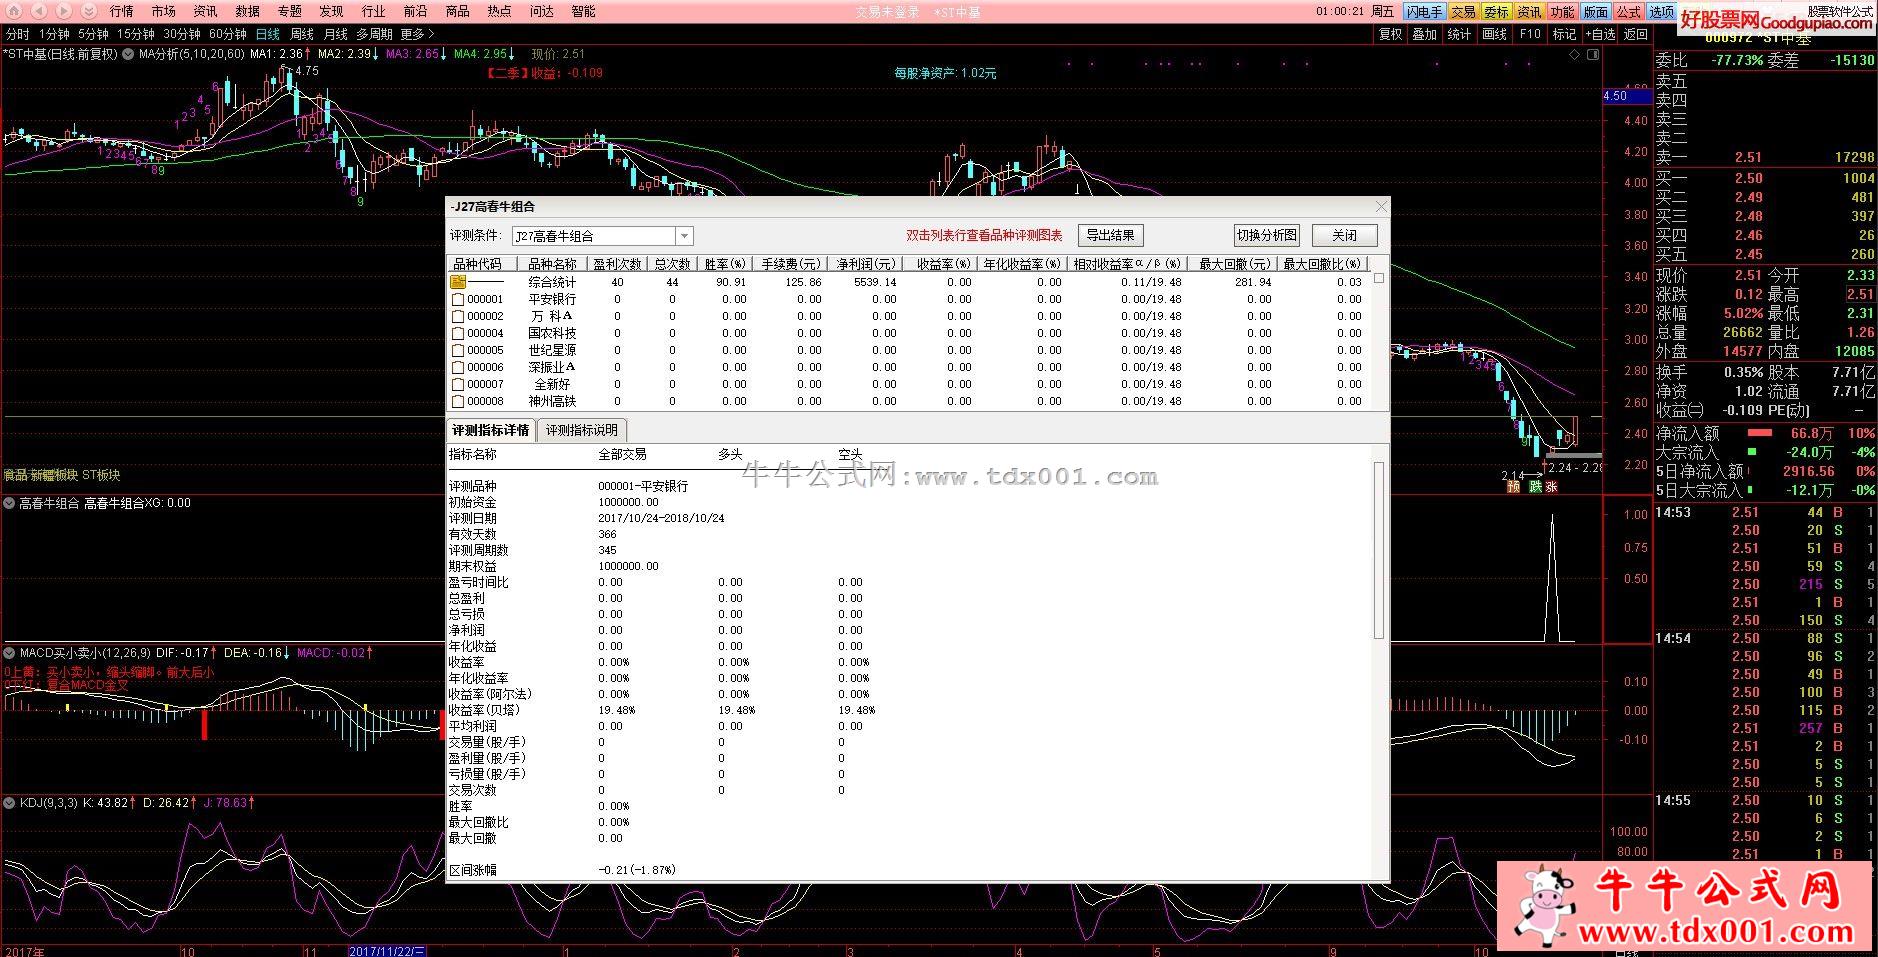The image size is (1878, 957).
Task: Tick the checkbox for 000005 世纪星源
Action: pos(458,350)
